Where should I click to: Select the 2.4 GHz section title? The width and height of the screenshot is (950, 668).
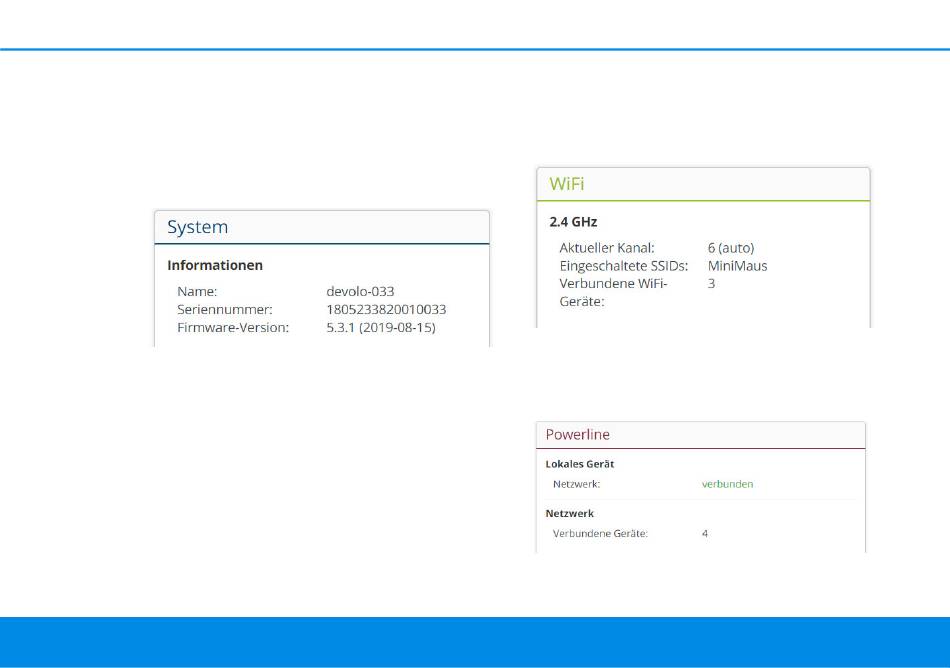tap(573, 222)
